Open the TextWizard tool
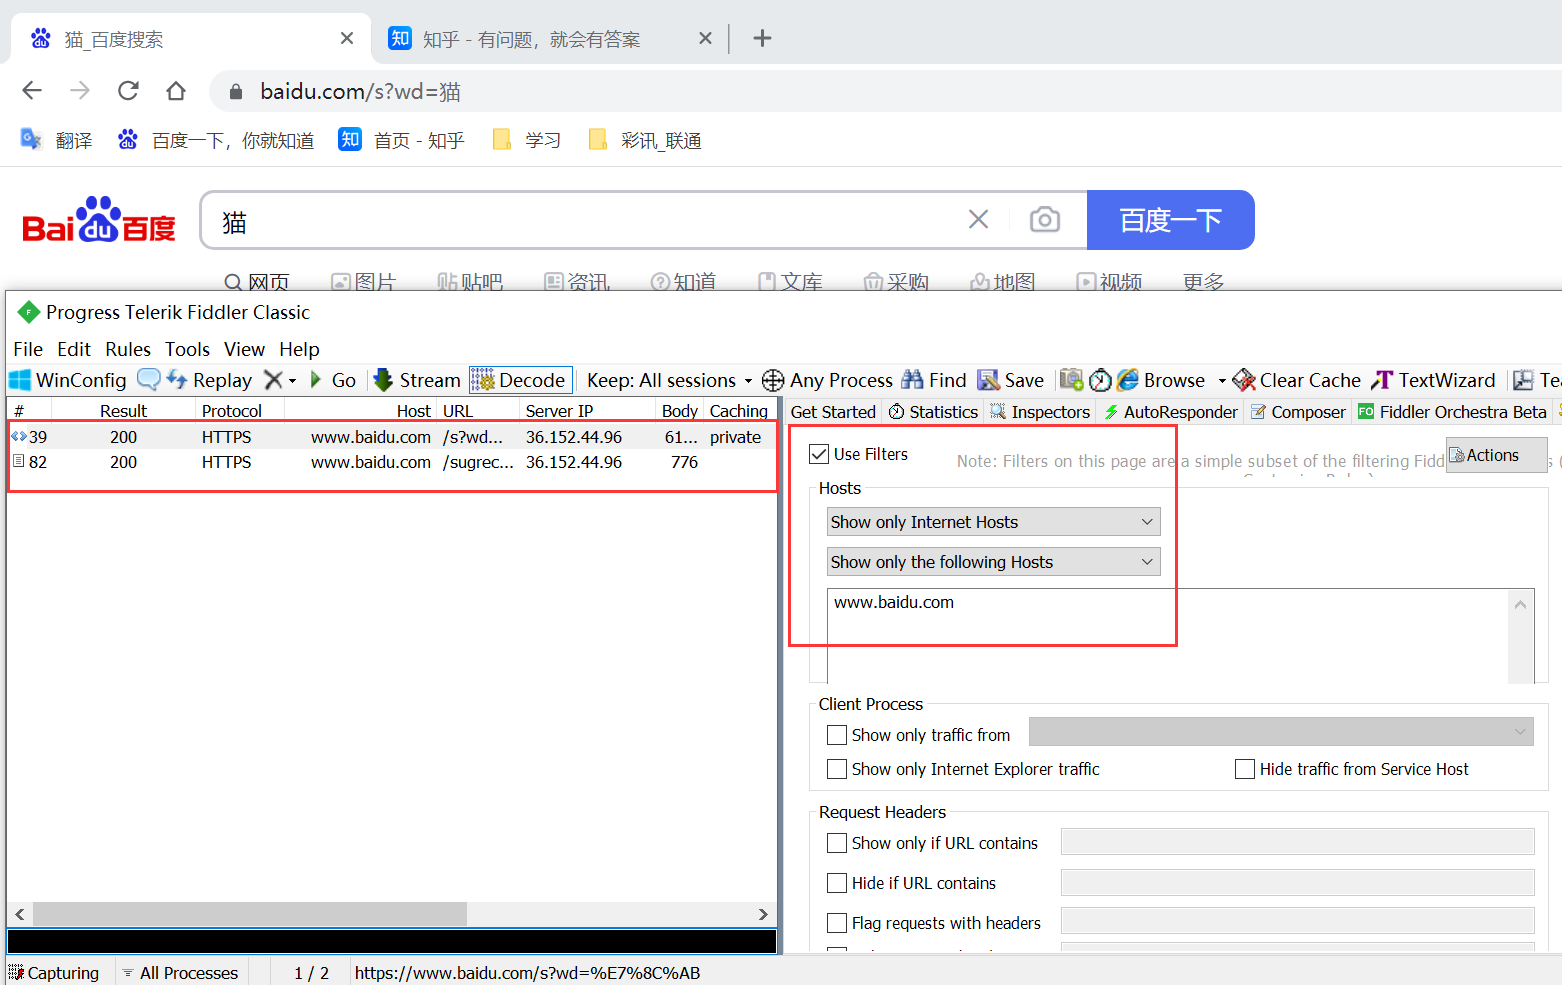The height and width of the screenshot is (985, 1562). click(1434, 380)
